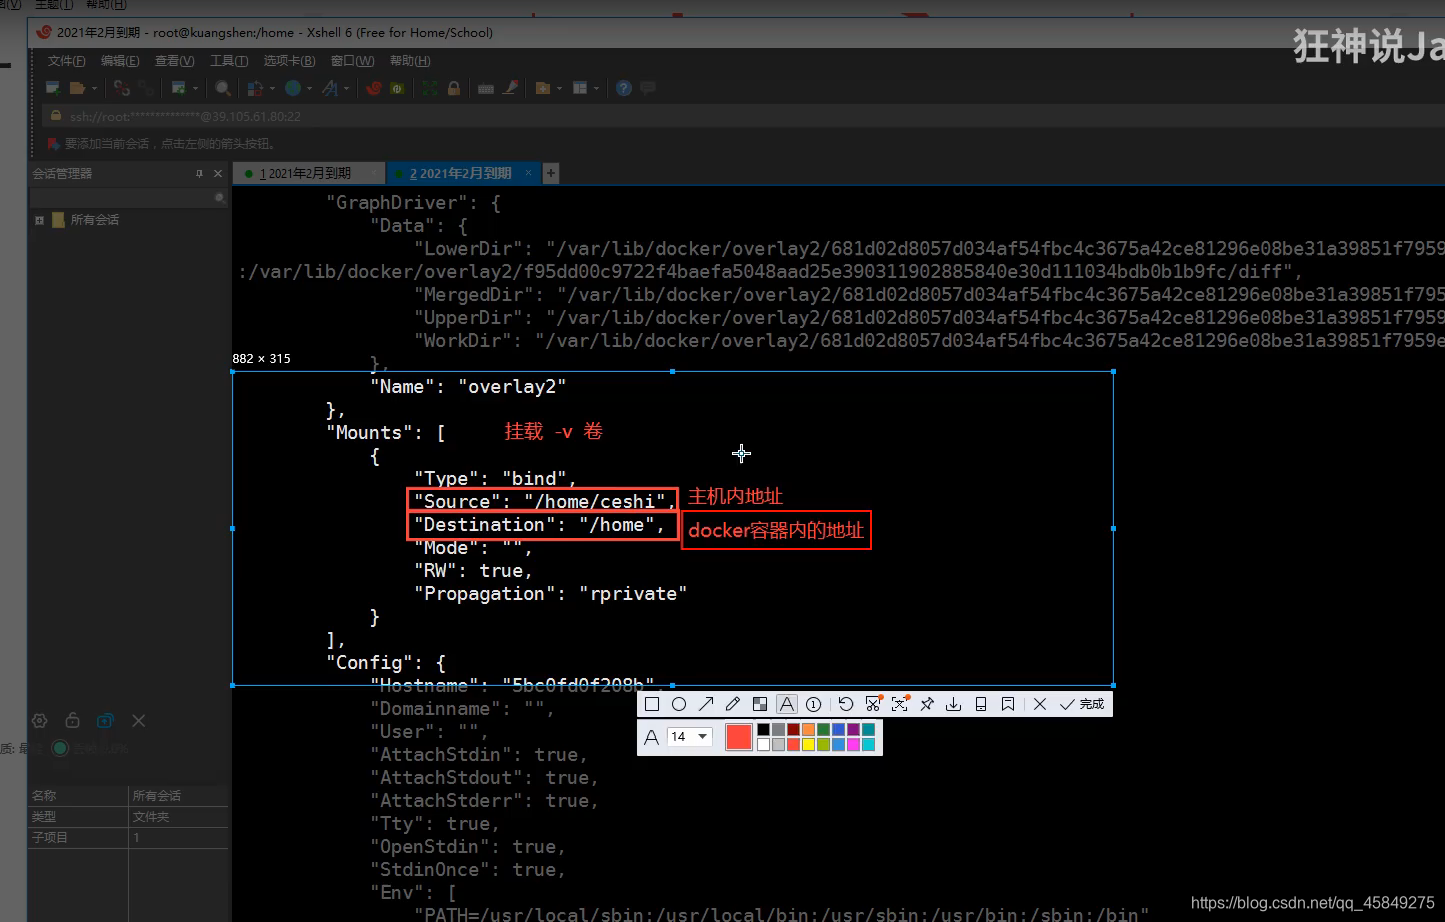Click the disconnect toolbar icon

tap(121, 88)
